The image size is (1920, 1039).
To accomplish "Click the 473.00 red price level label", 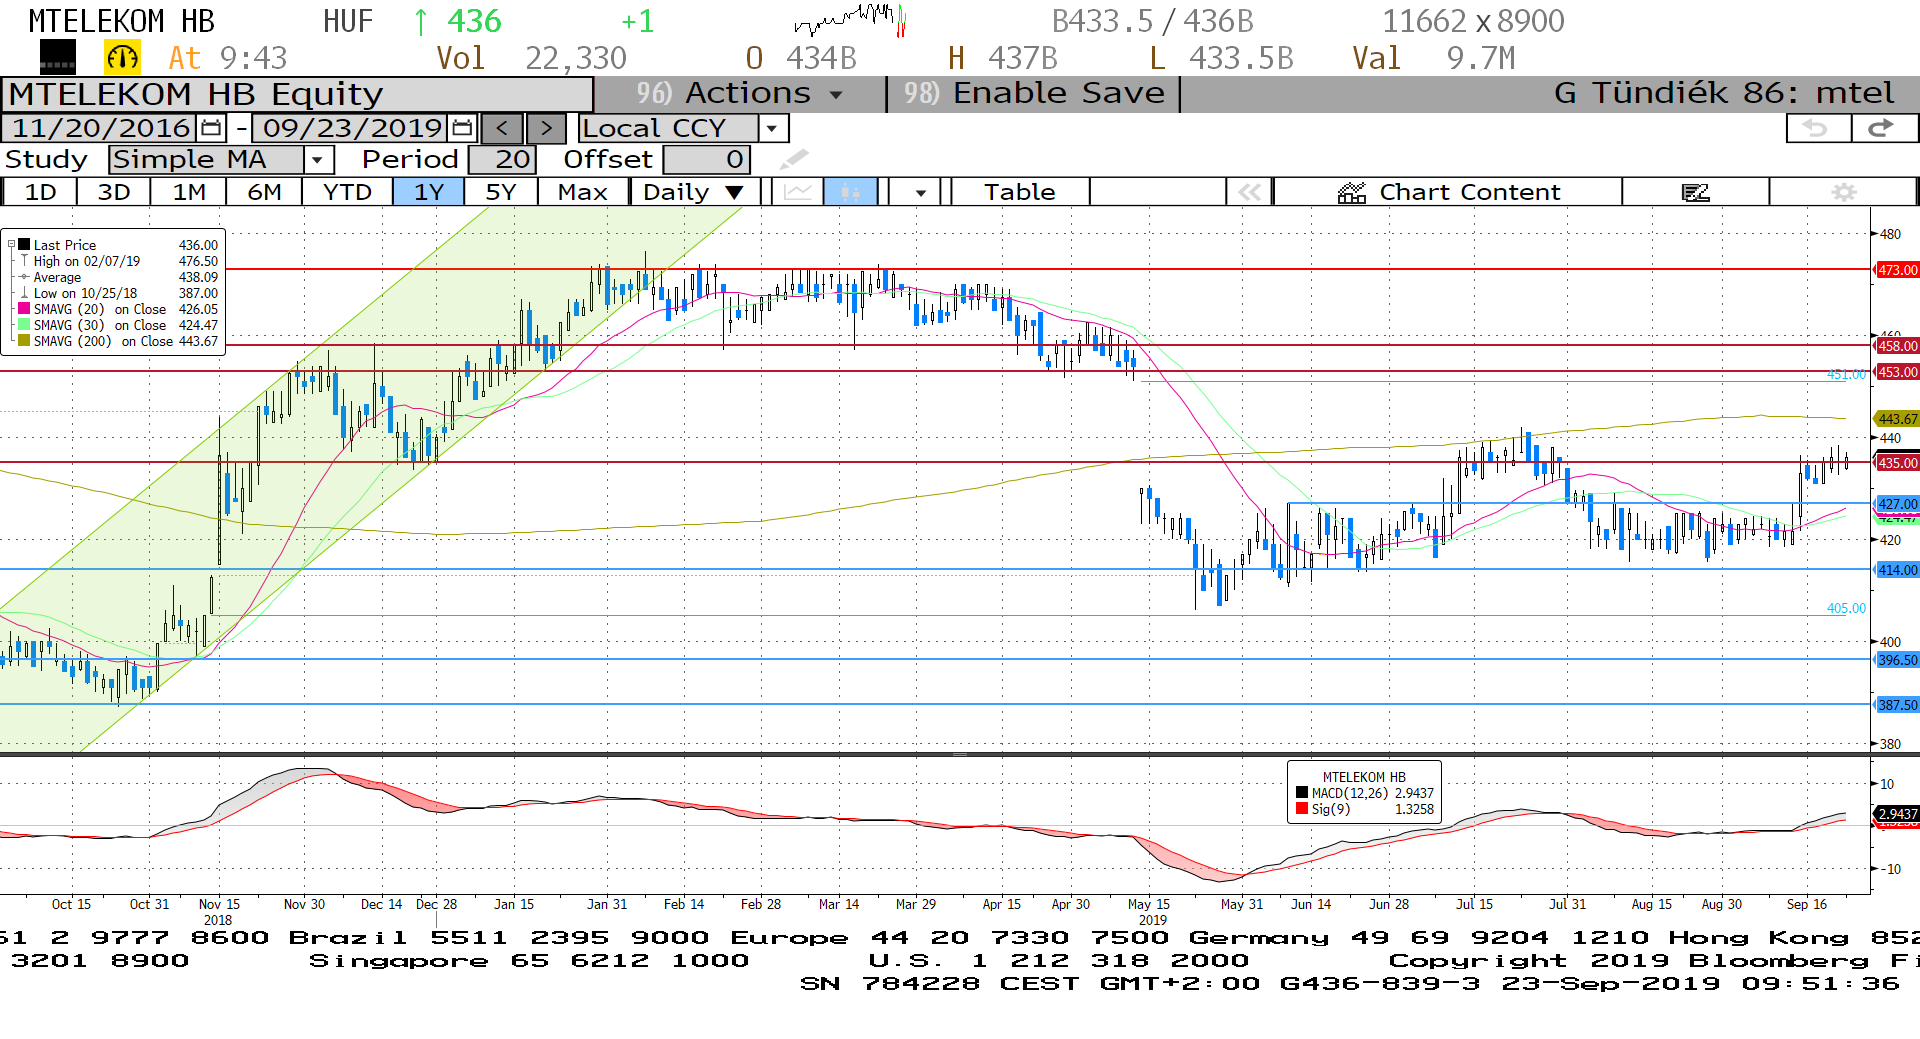I will click(1897, 270).
